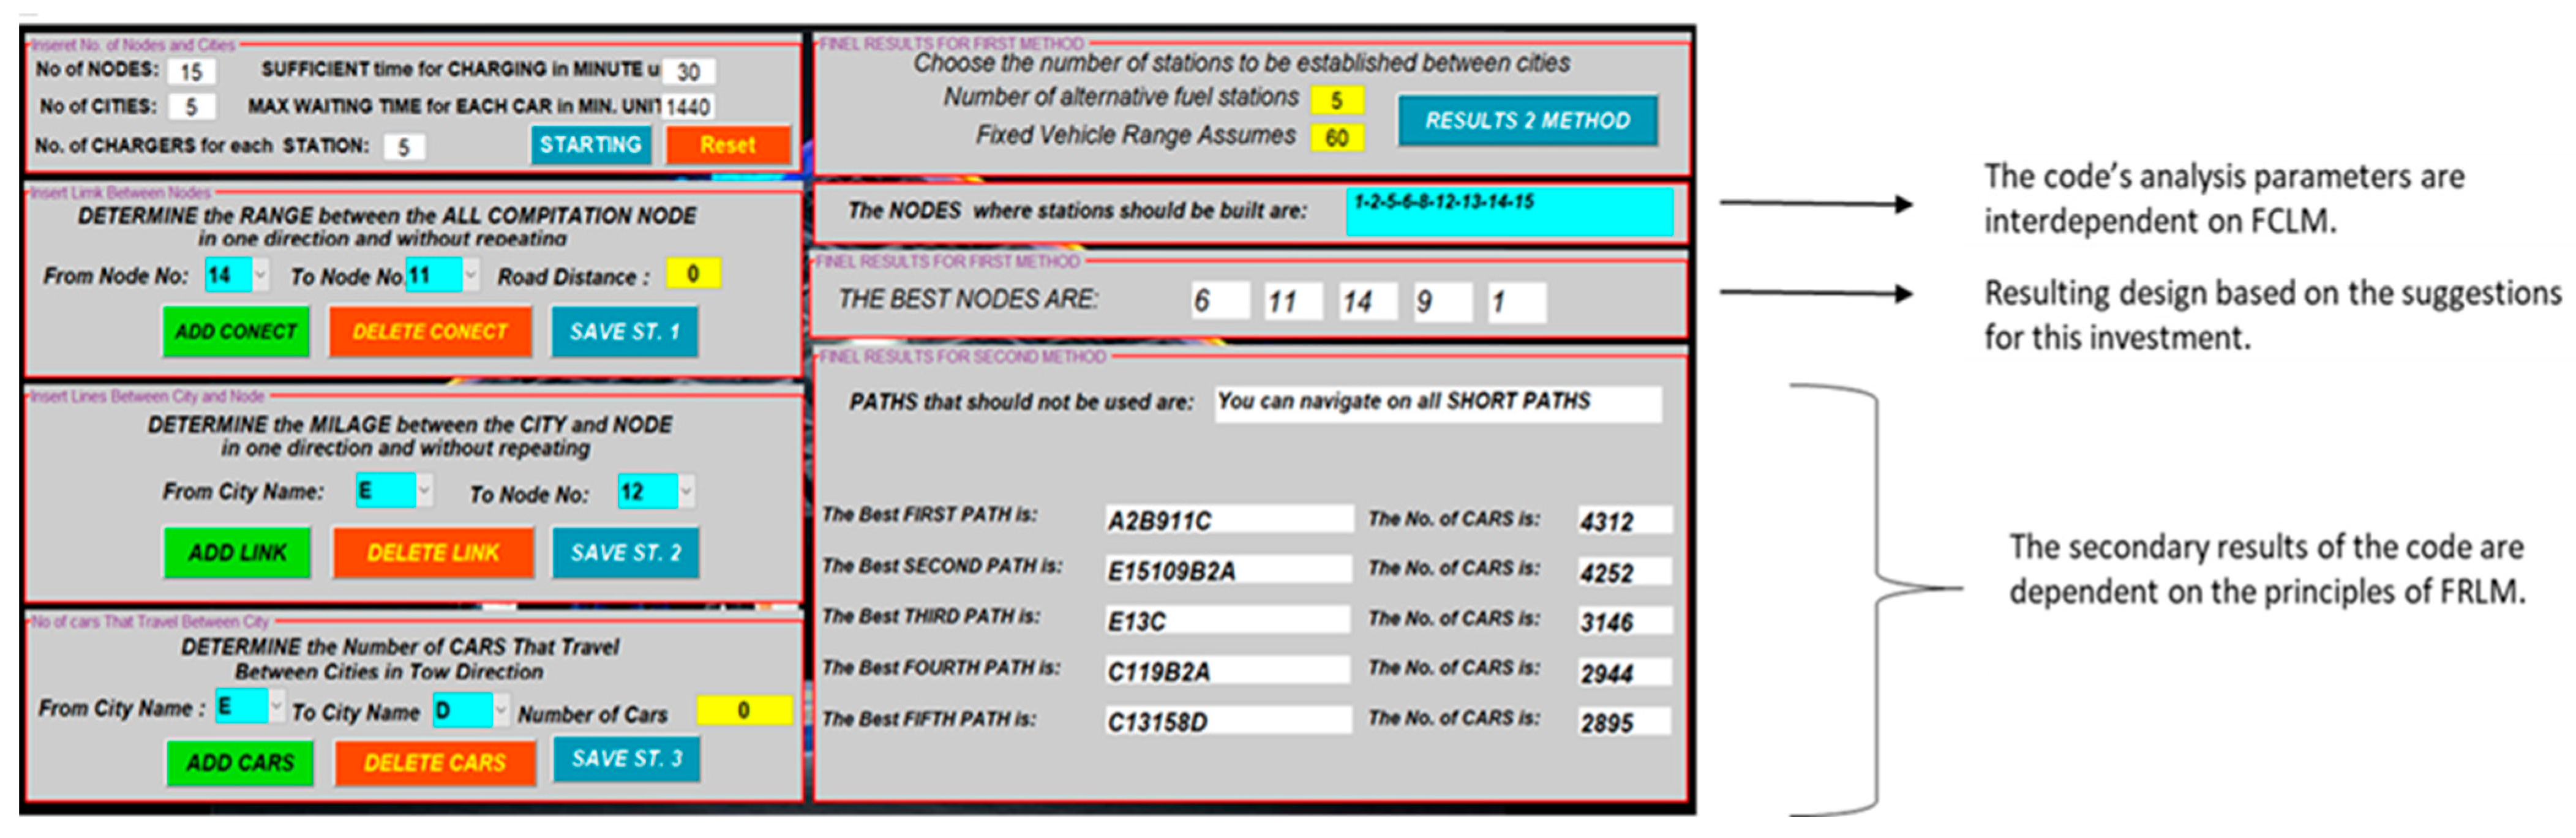The height and width of the screenshot is (838, 2576).
Task: Expand the To Node No dropdown showing 11
Action: (x=470, y=275)
